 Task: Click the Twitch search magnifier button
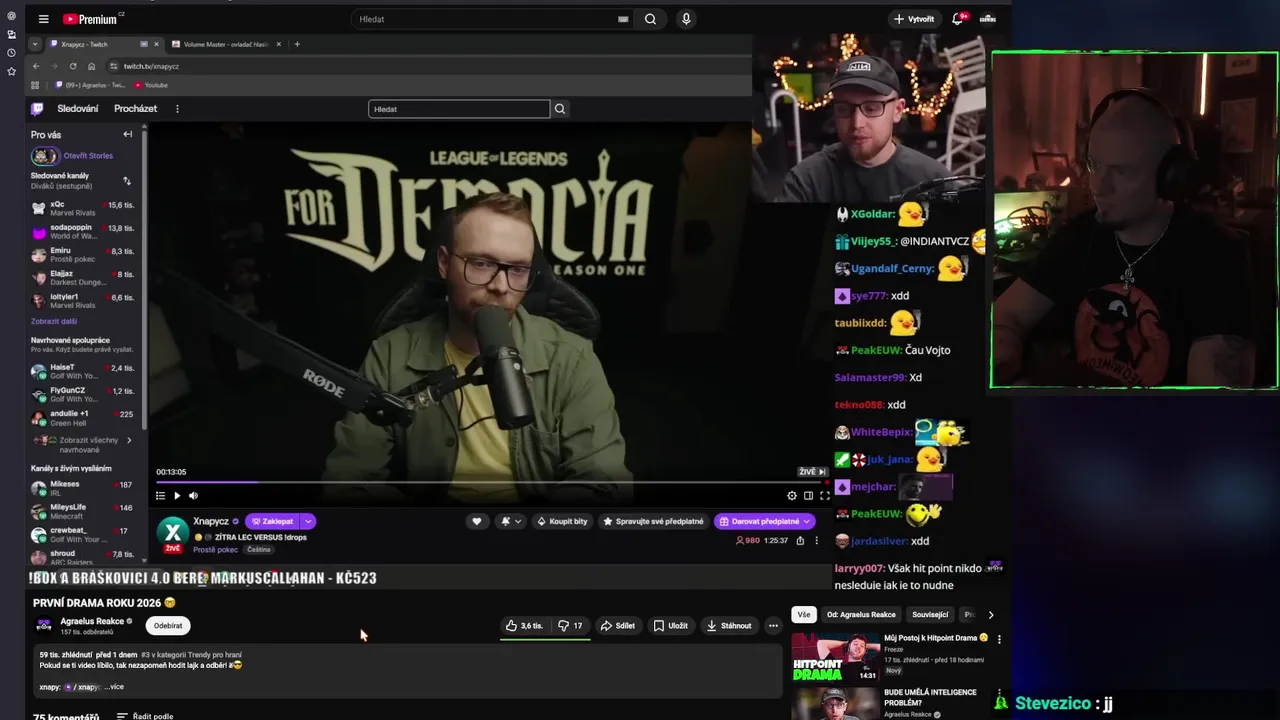[x=560, y=109]
